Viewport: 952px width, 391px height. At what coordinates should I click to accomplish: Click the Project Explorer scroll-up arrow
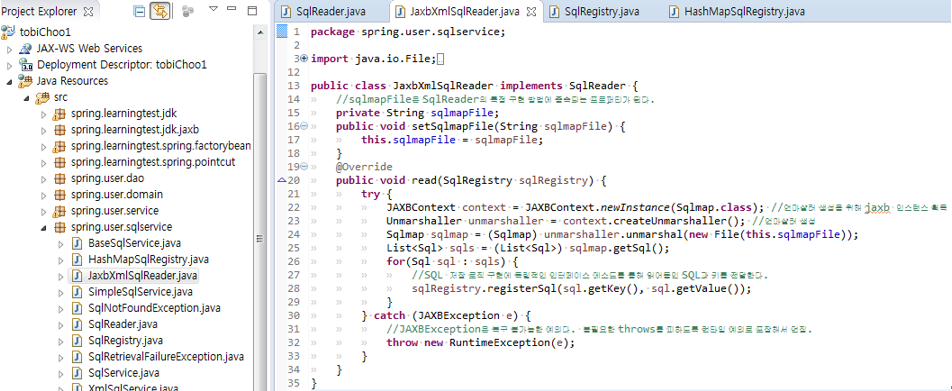click(x=260, y=32)
